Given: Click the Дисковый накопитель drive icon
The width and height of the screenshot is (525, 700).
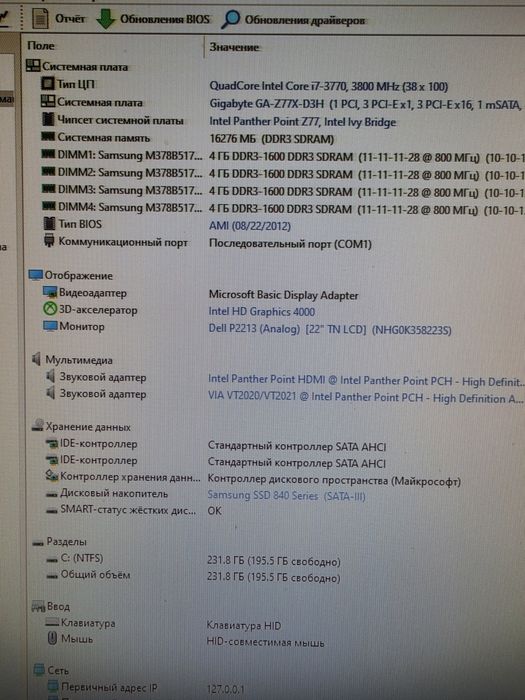Looking at the screenshot, I should coord(52,494).
